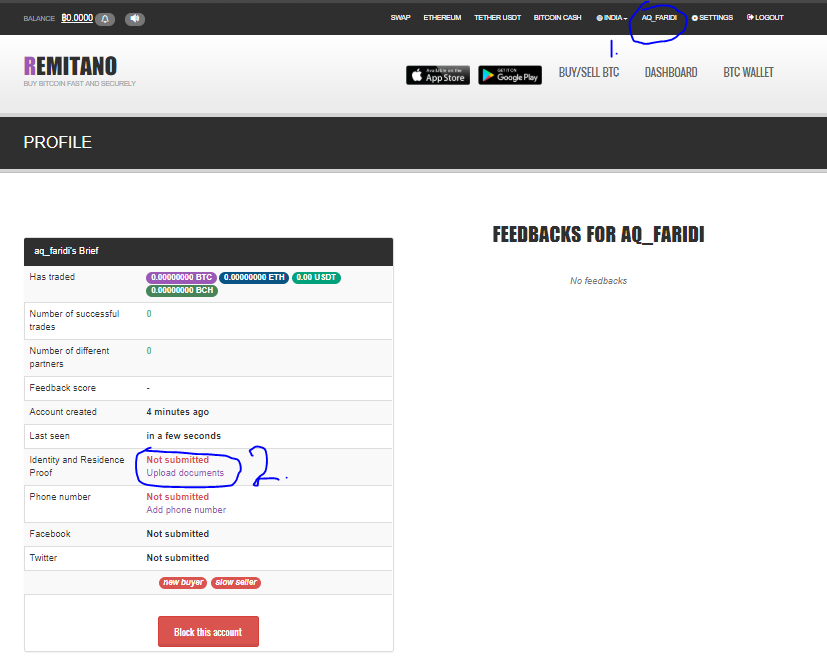This screenshot has width=827, height=672.
Task: Click the Twitter 'Not submitted' status
Action: 178,558
